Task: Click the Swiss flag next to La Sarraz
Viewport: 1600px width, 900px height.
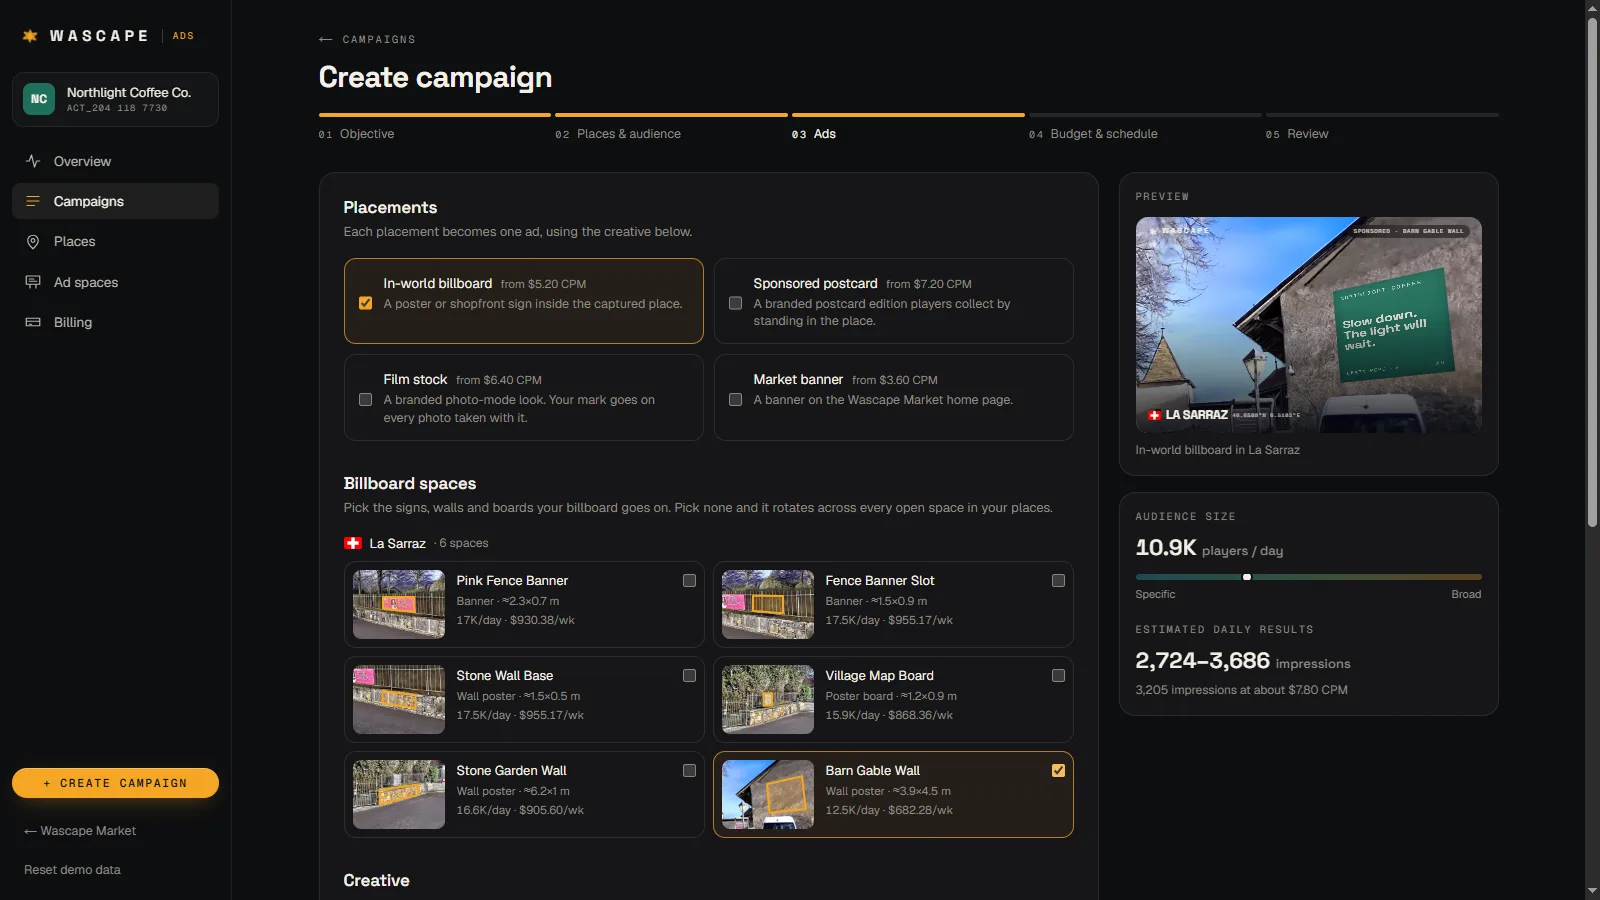Action: [x=353, y=543]
